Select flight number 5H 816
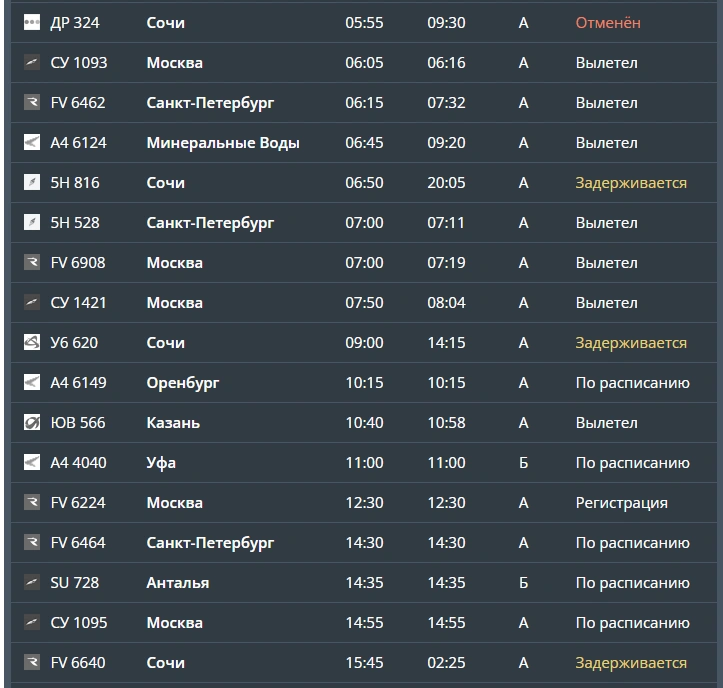 pyautogui.click(x=75, y=183)
